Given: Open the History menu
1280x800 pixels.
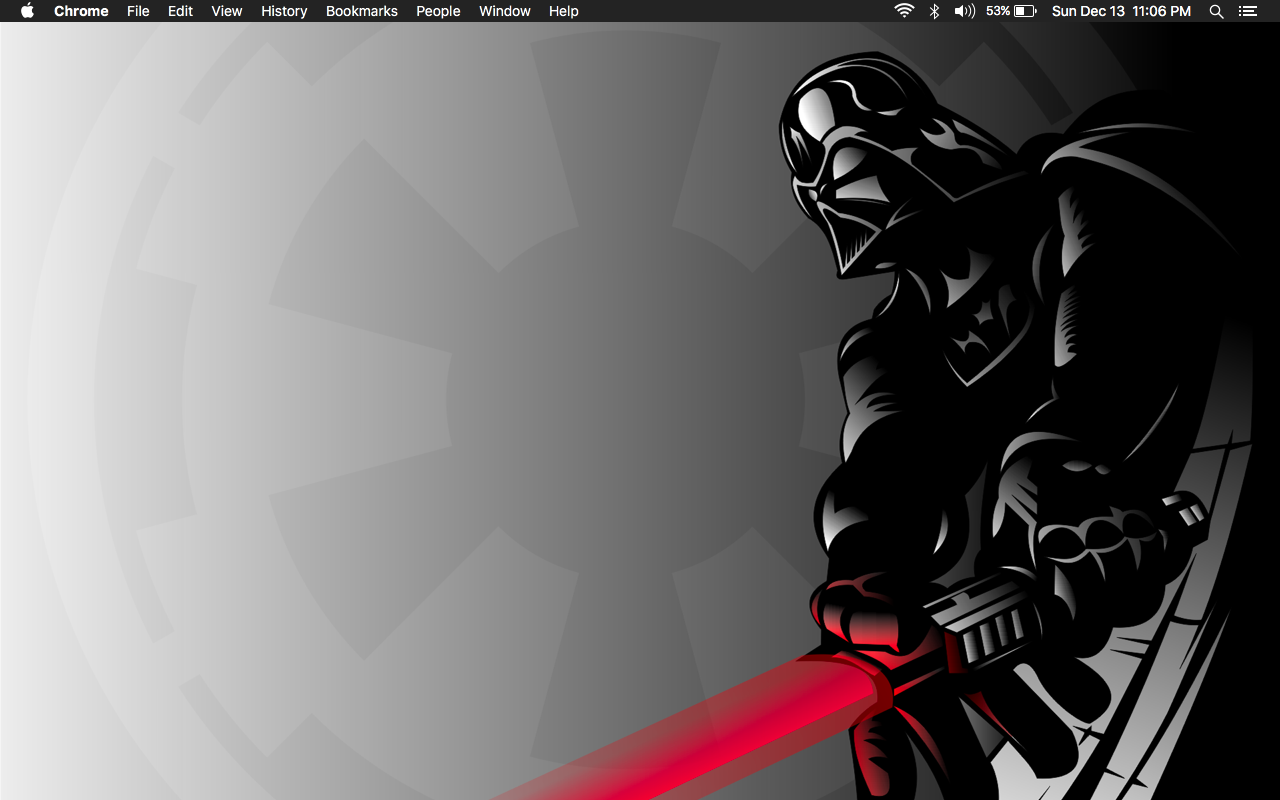Looking at the screenshot, I should 284,11.
